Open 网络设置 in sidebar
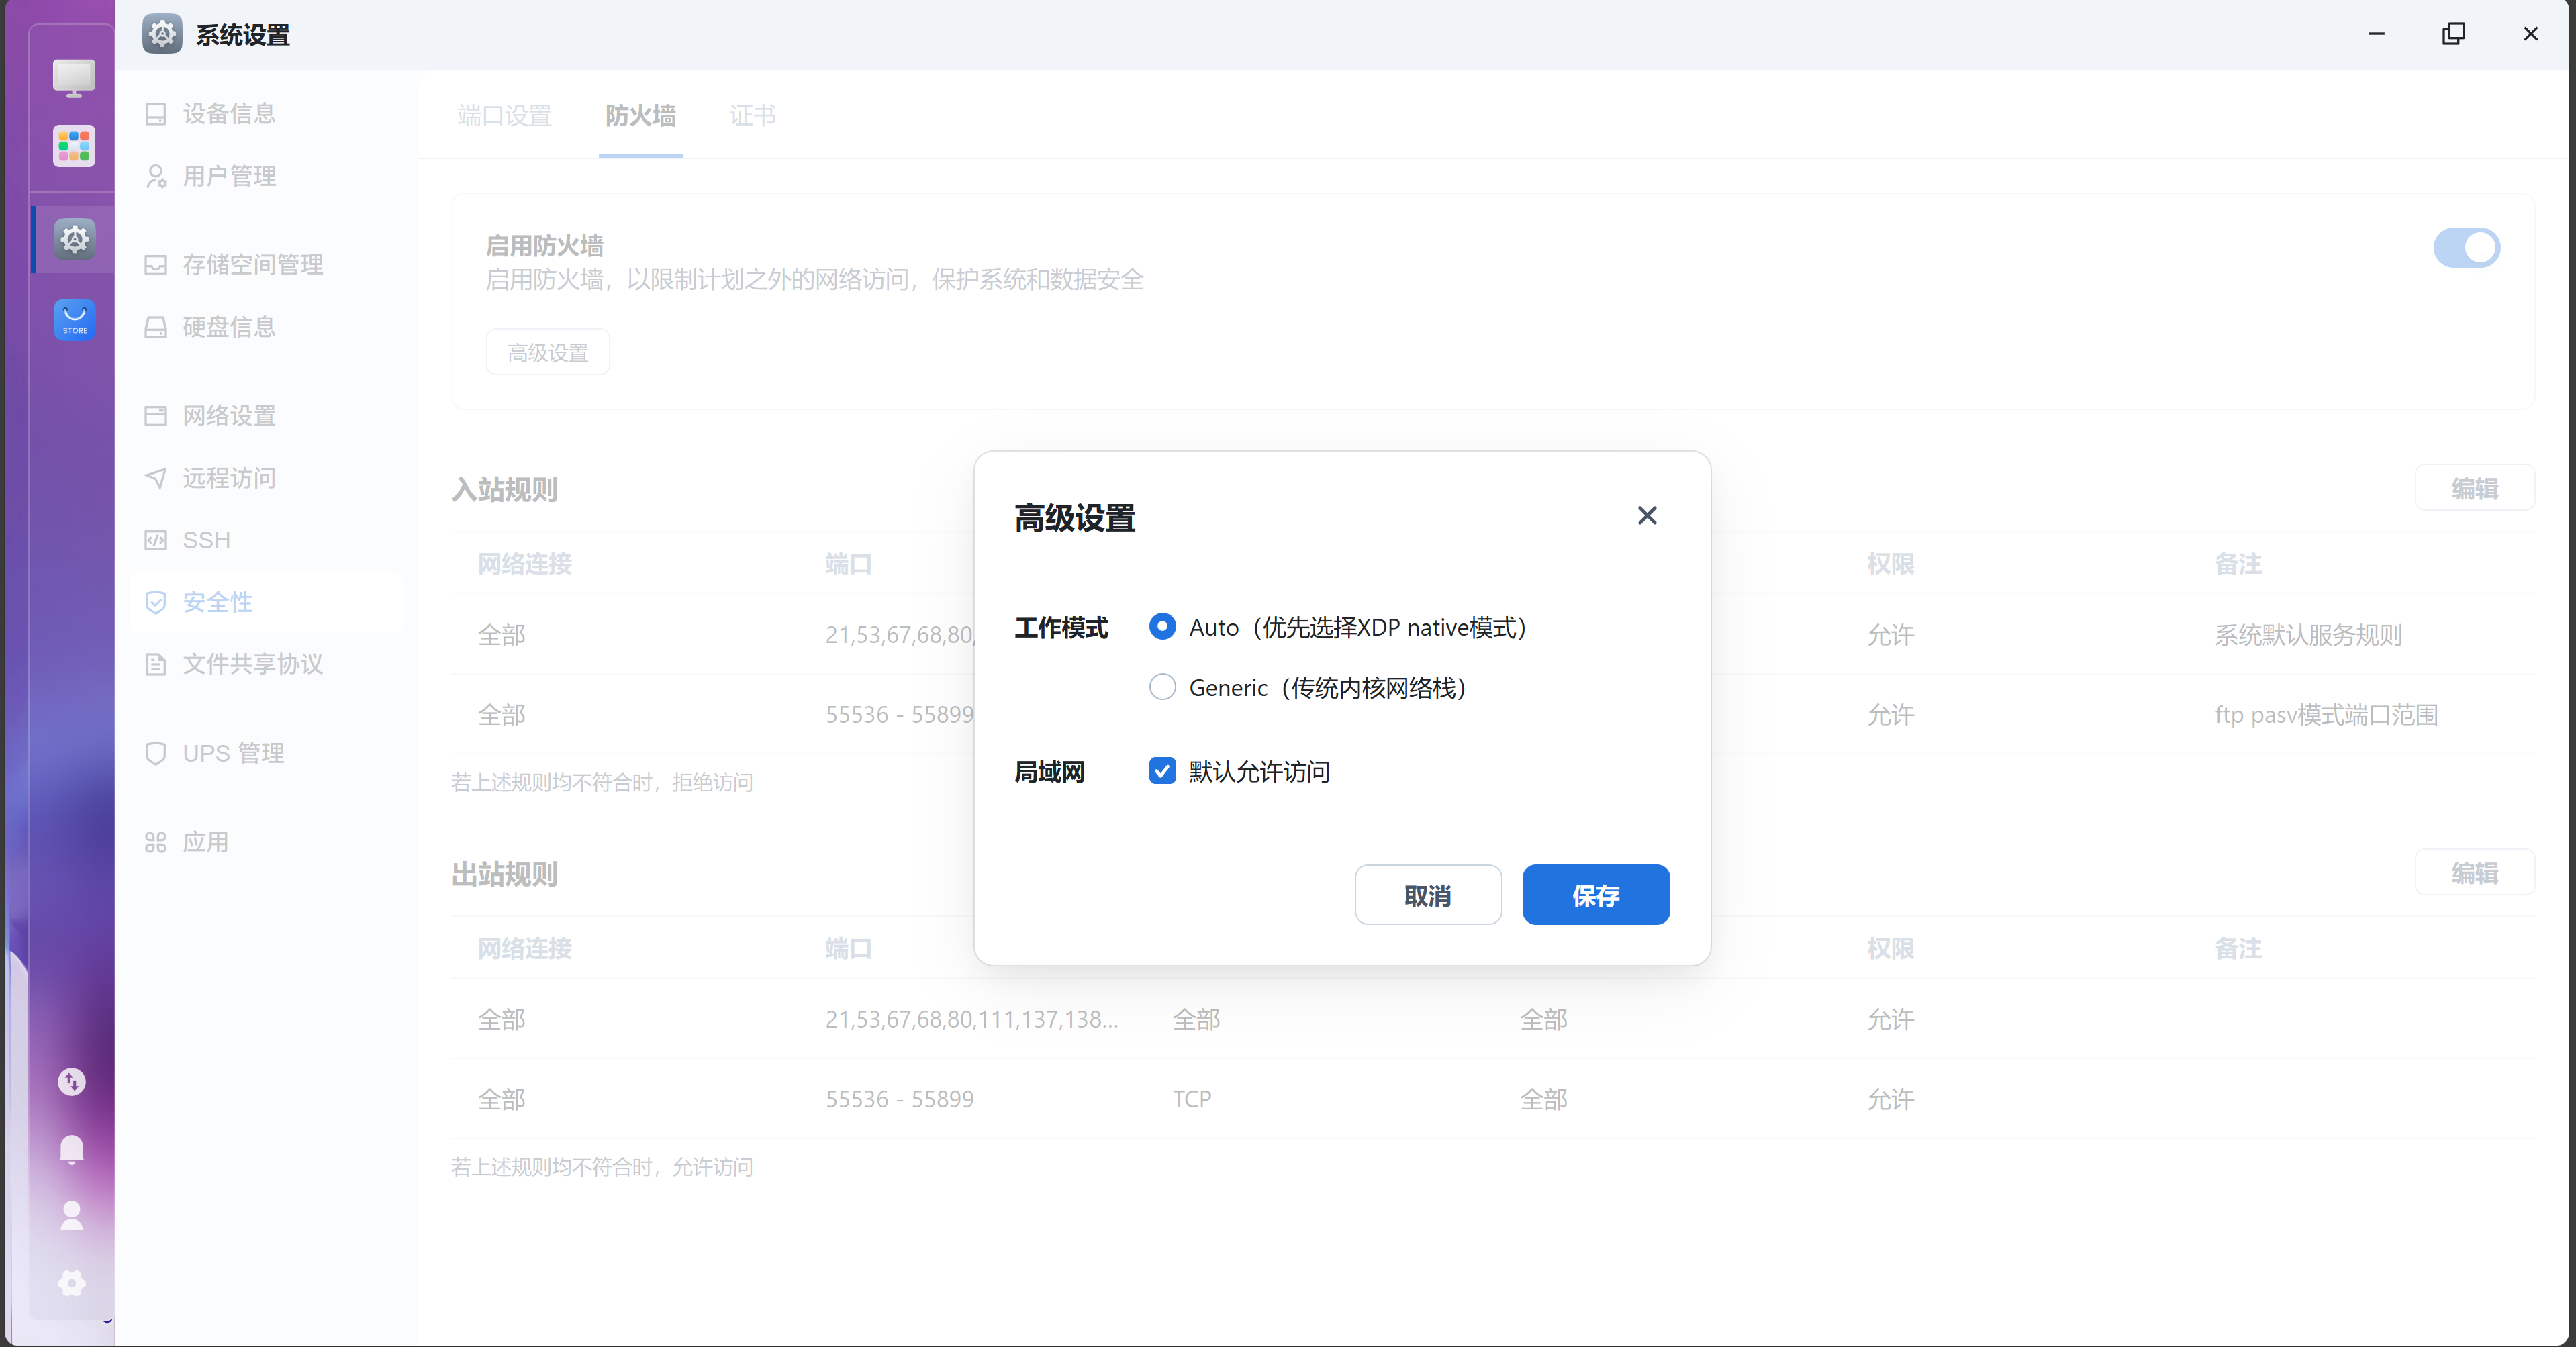Image resolution: width=2576 pixels, height=1347 pixels. (265, 416)
